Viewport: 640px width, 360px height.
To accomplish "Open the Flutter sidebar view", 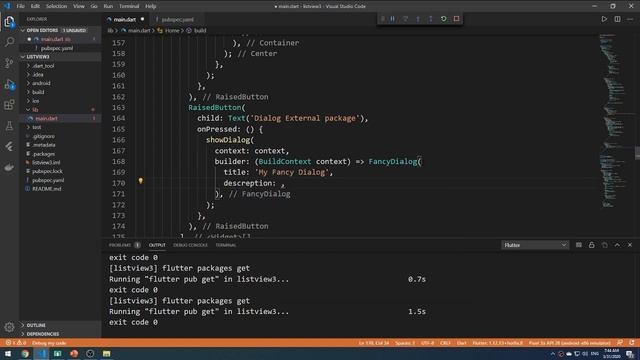I will tap(9, 147).
